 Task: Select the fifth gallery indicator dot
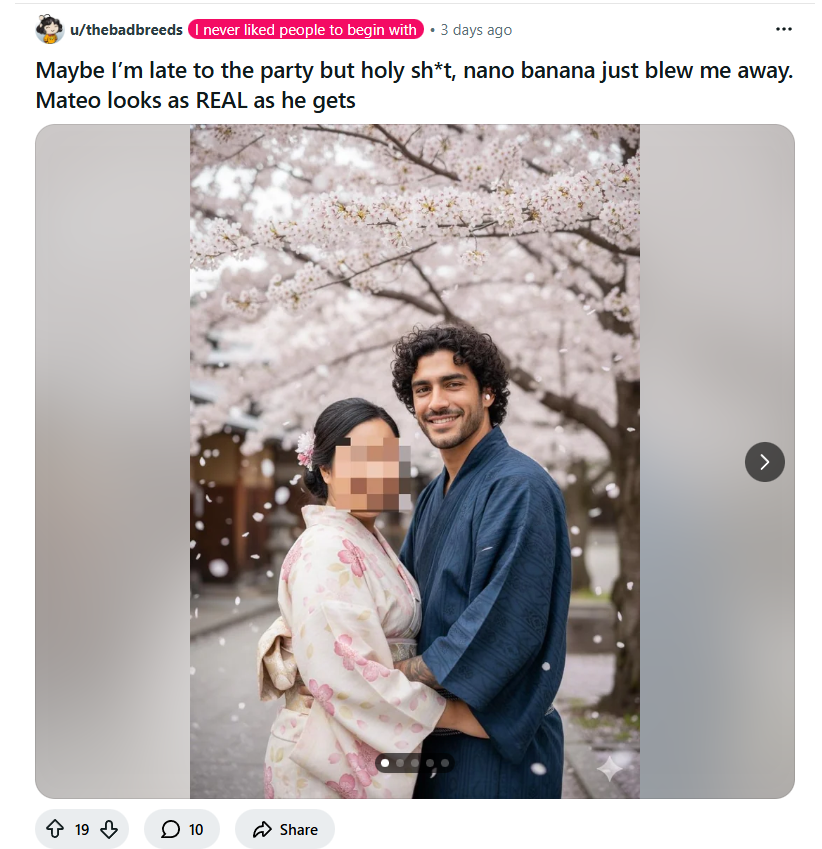445,763
